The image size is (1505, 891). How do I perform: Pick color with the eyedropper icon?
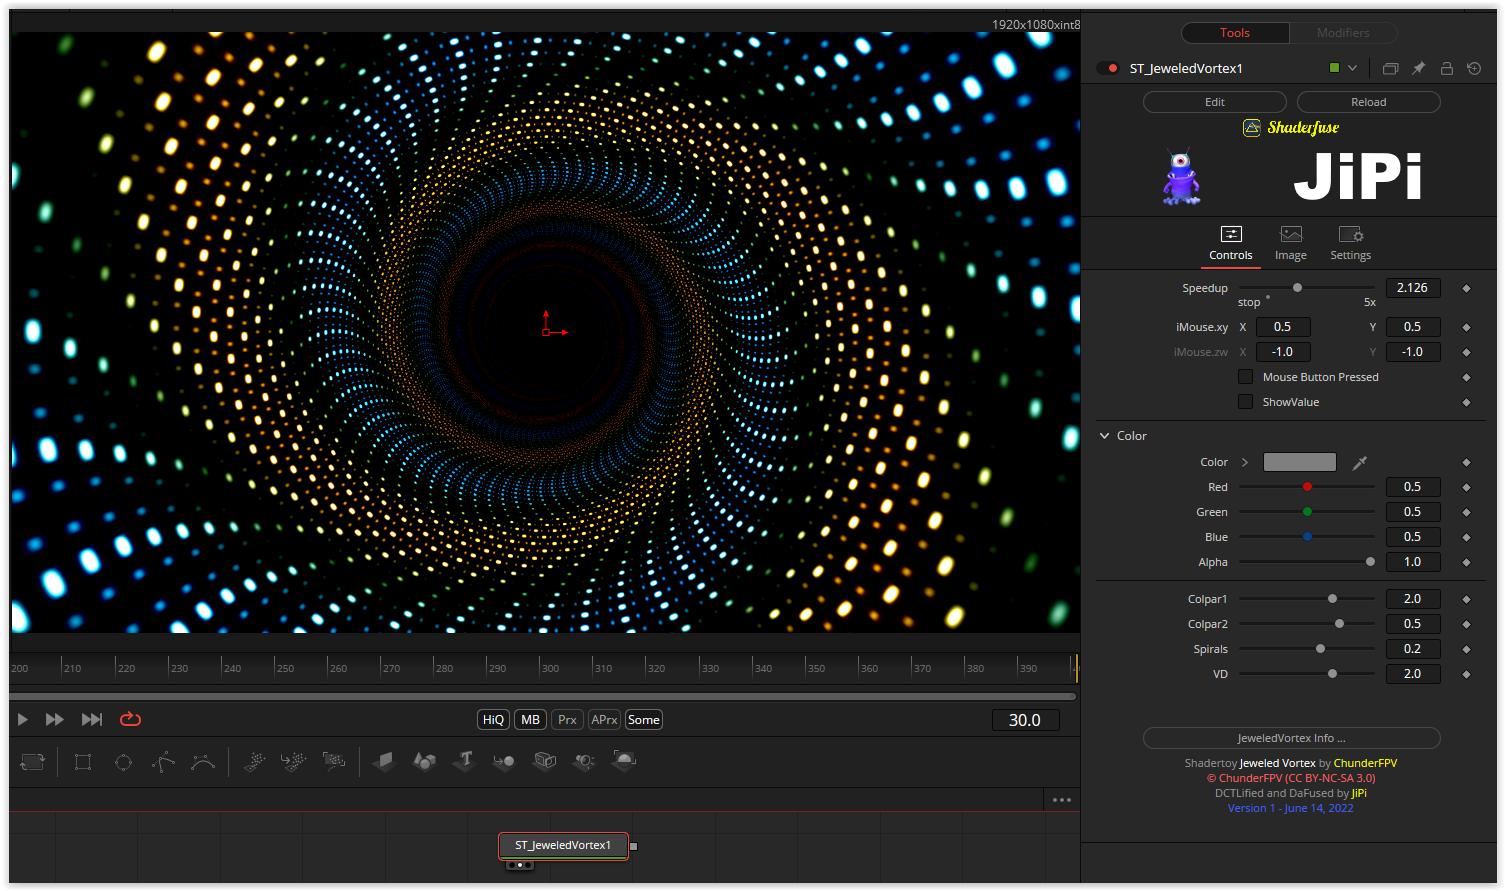(1360, 463)
